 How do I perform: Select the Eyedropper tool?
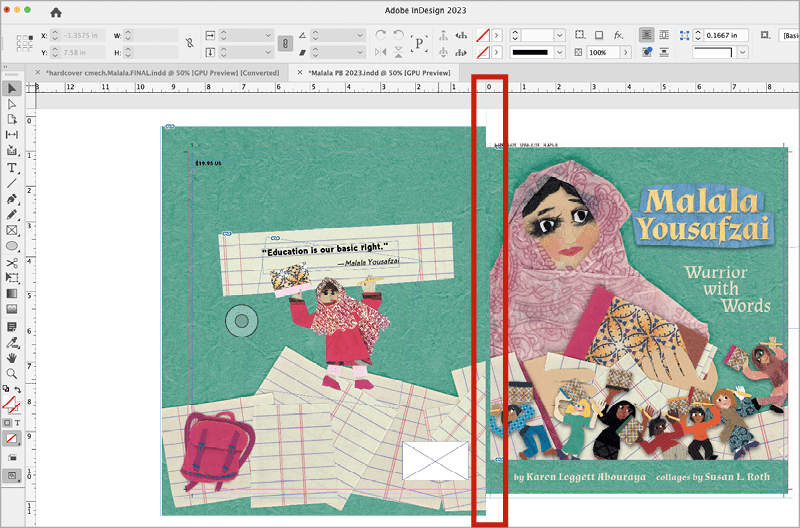pyautogui.click(x=12, y=343)
